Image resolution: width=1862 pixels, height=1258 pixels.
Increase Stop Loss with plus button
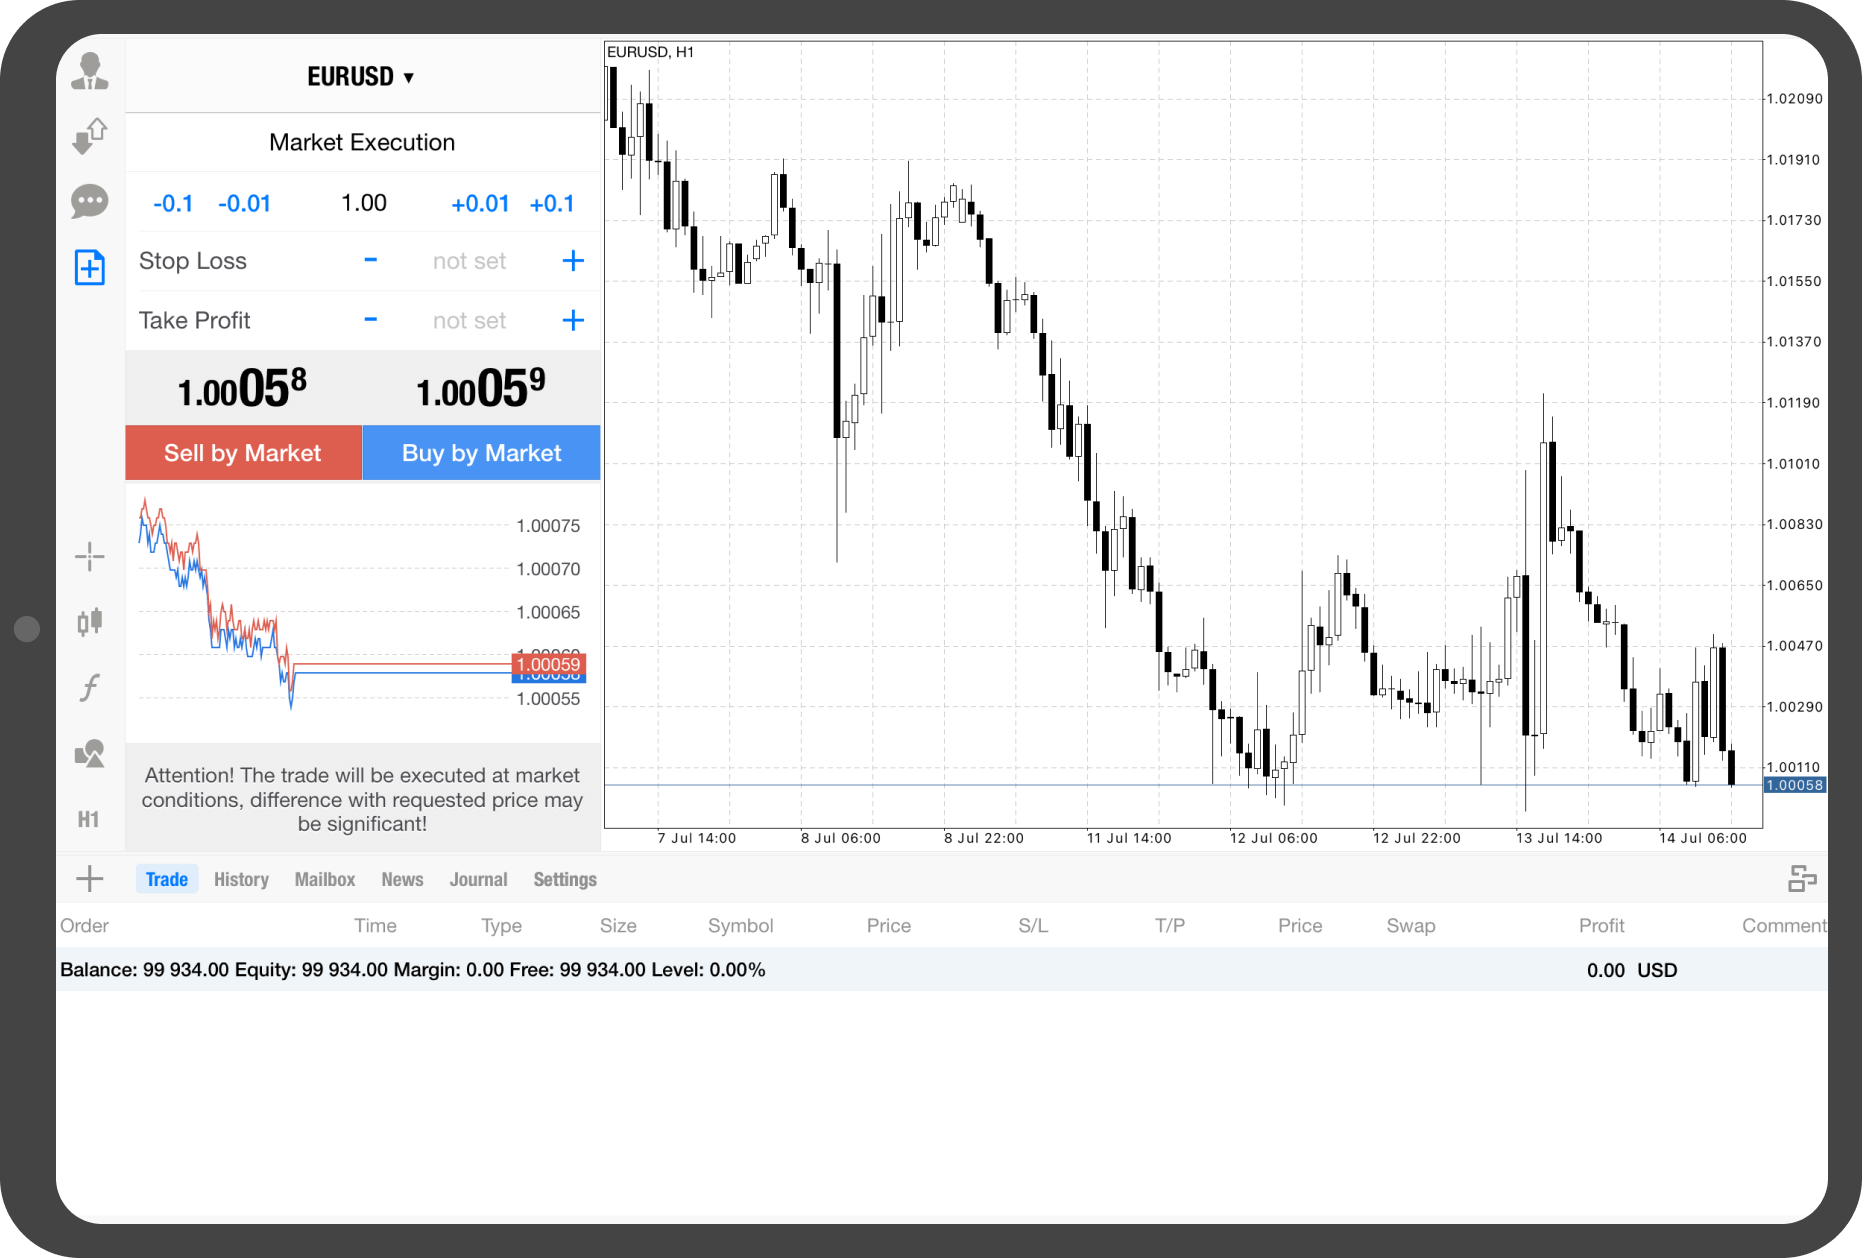(x=573, y=261)
